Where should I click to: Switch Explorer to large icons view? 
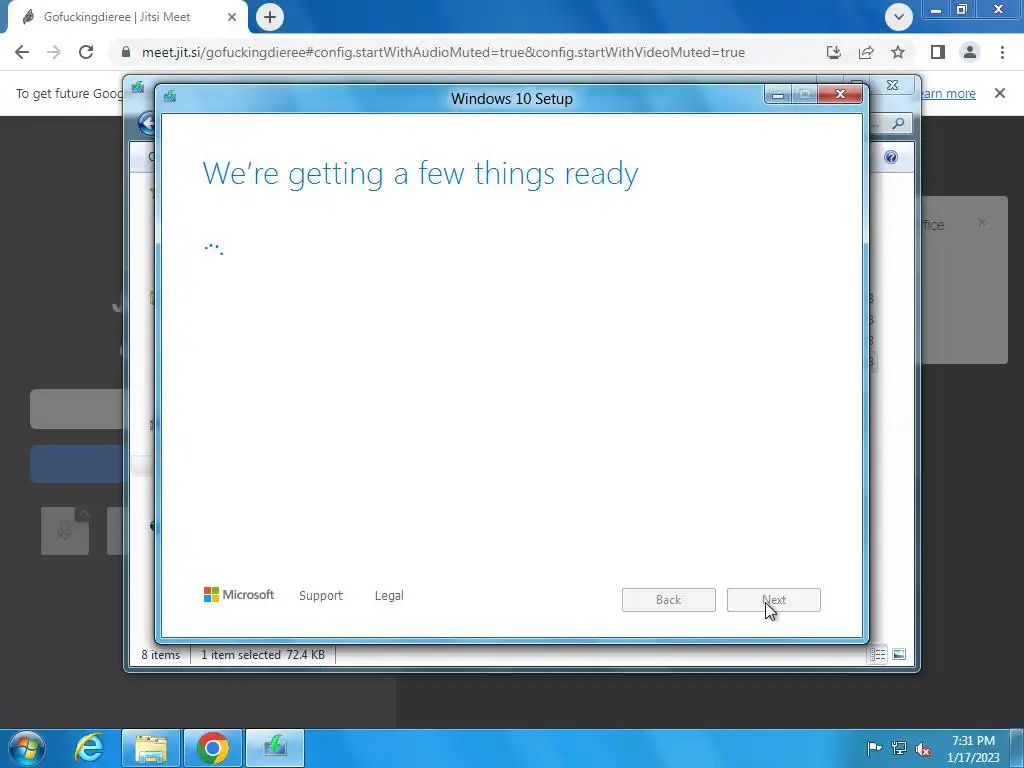pos(899,654)
